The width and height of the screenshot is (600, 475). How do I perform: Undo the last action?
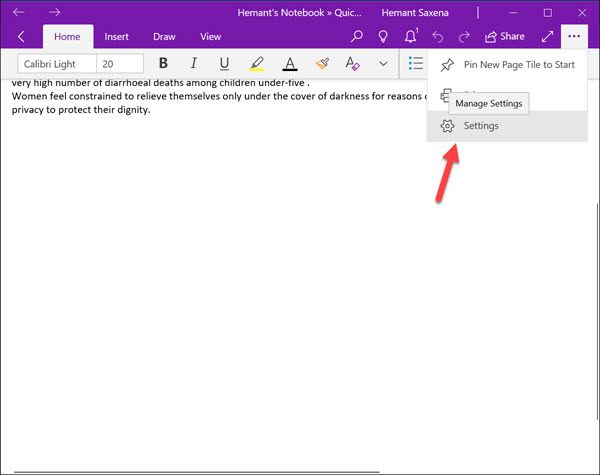438,37
